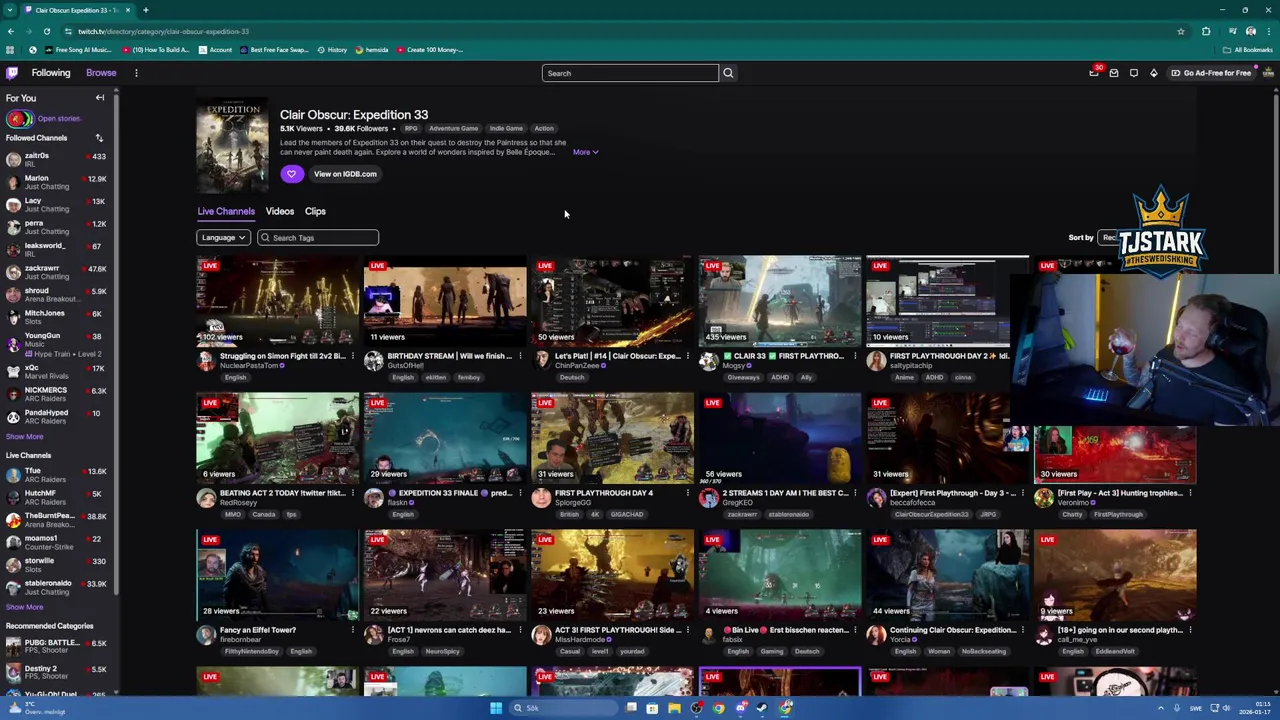Open options for Fancy an Eiffel Tower stream
1280x720 pixels.
[353, 630]
